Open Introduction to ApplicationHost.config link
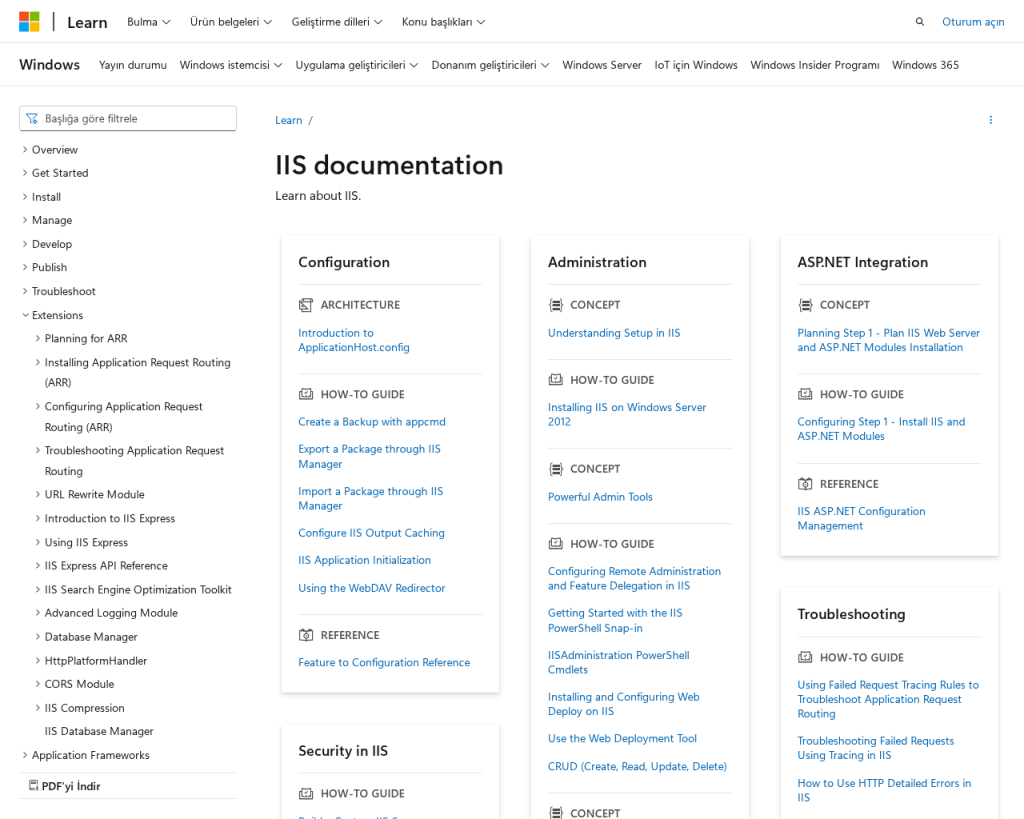This screenshot has width=1024, height=819. [354, 340]
